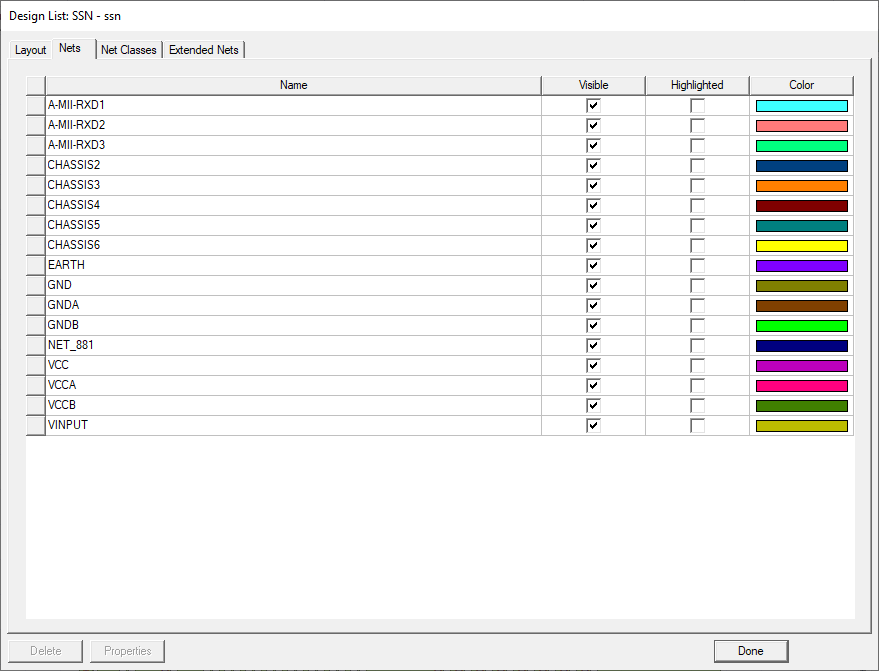
Task: Change the yellow color of CHASSIS6
Action: pos(800,245)
